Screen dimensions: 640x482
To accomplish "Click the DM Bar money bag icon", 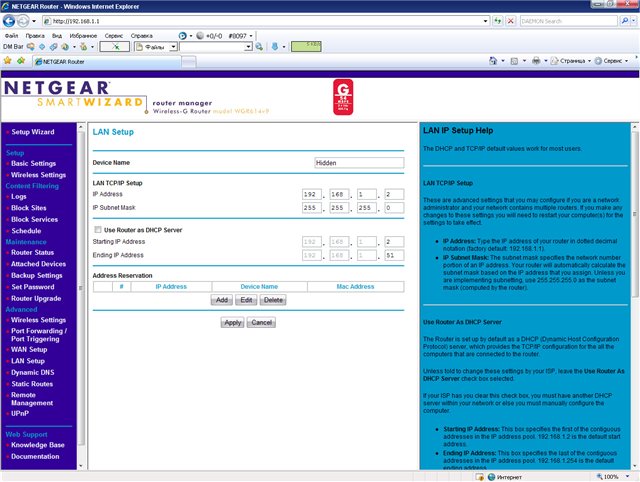I will click(x=84, y=47).
